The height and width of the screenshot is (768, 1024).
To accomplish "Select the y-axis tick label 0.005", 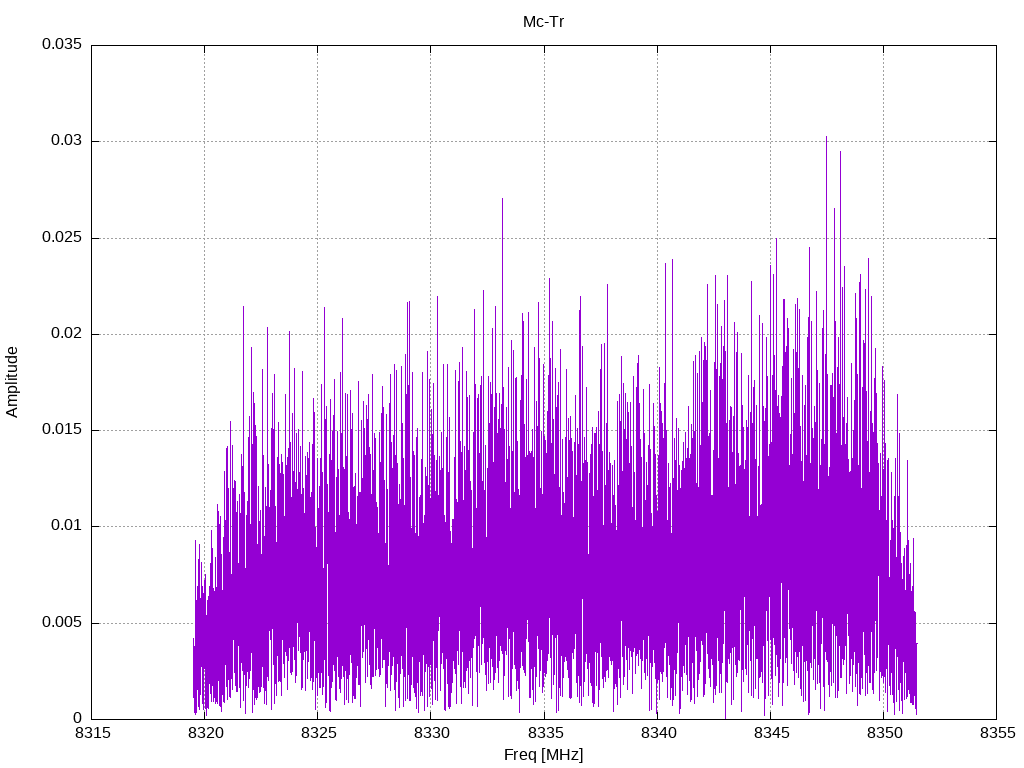I will point(62,622).
